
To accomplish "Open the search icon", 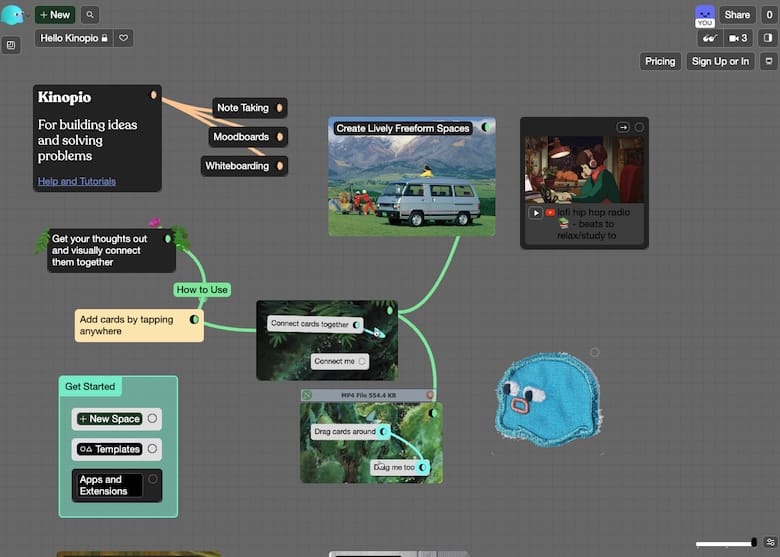I will [x=90, y=15].
